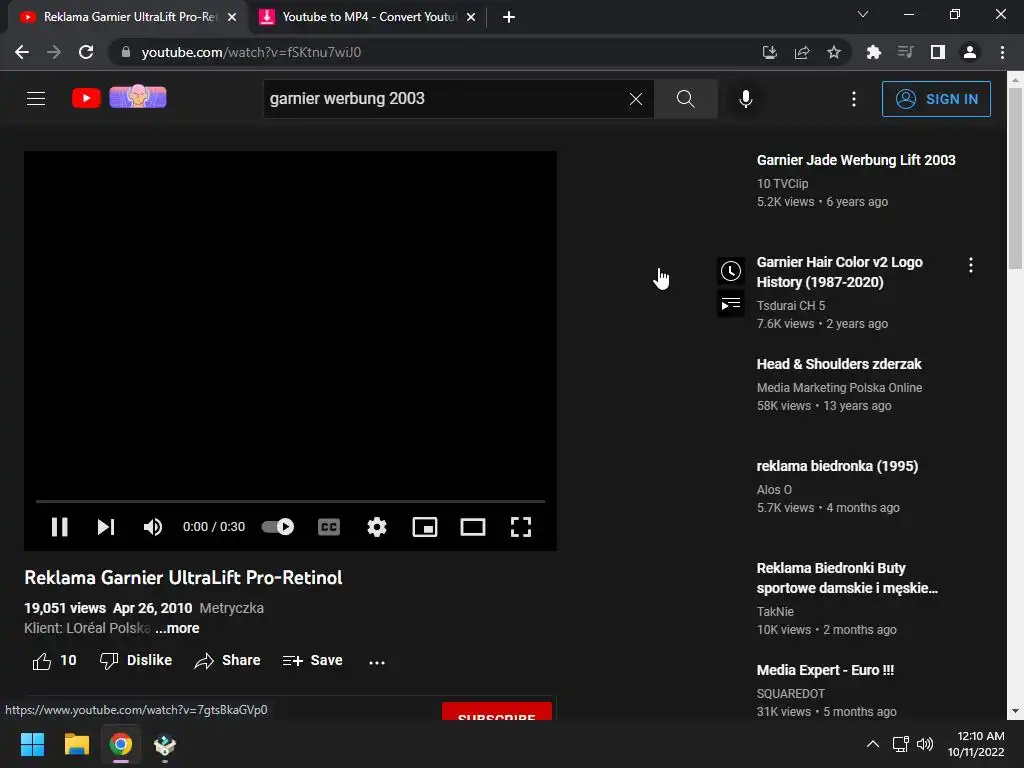Viewport: 1024px width, 768px height.
Task: Clear the search box text with X
Action: [x=635, y=99]
